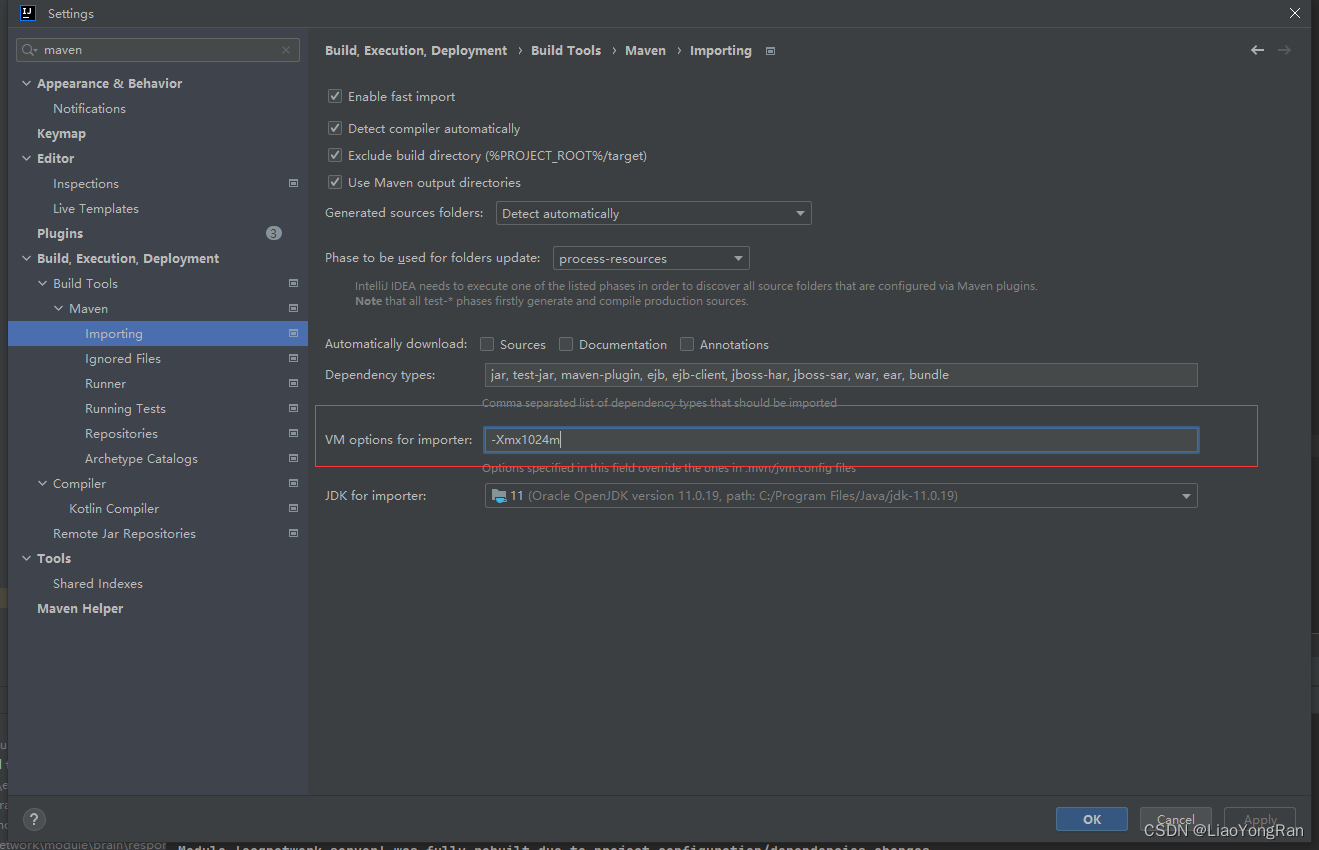Open Phase for folders update dropdown
This screenshot has width=1319, height=850.
point(651,259)
